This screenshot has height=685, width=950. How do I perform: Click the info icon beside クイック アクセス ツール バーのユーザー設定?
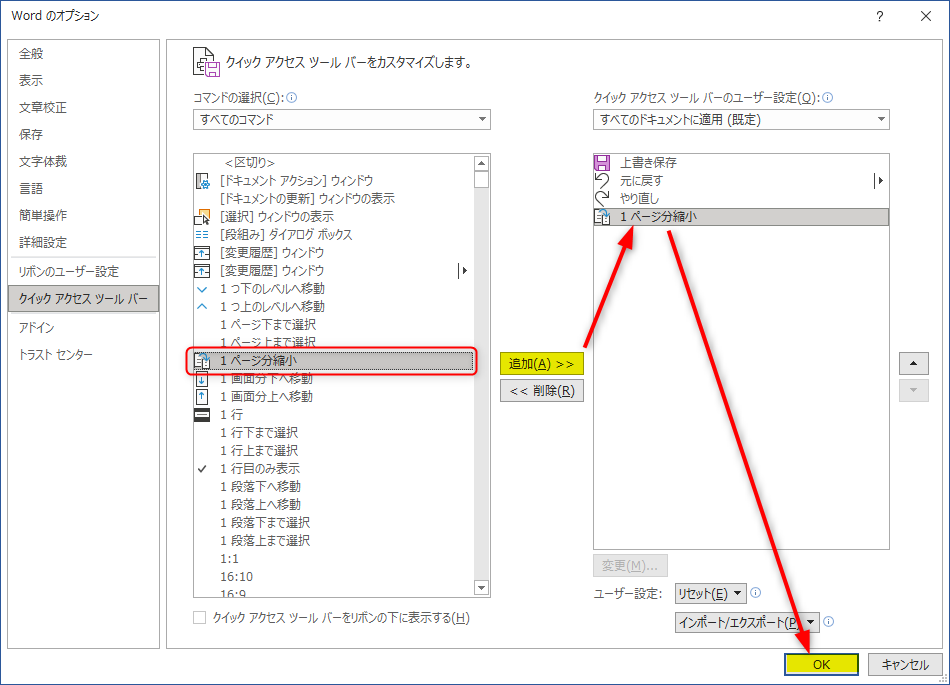[x=828, y=98]
